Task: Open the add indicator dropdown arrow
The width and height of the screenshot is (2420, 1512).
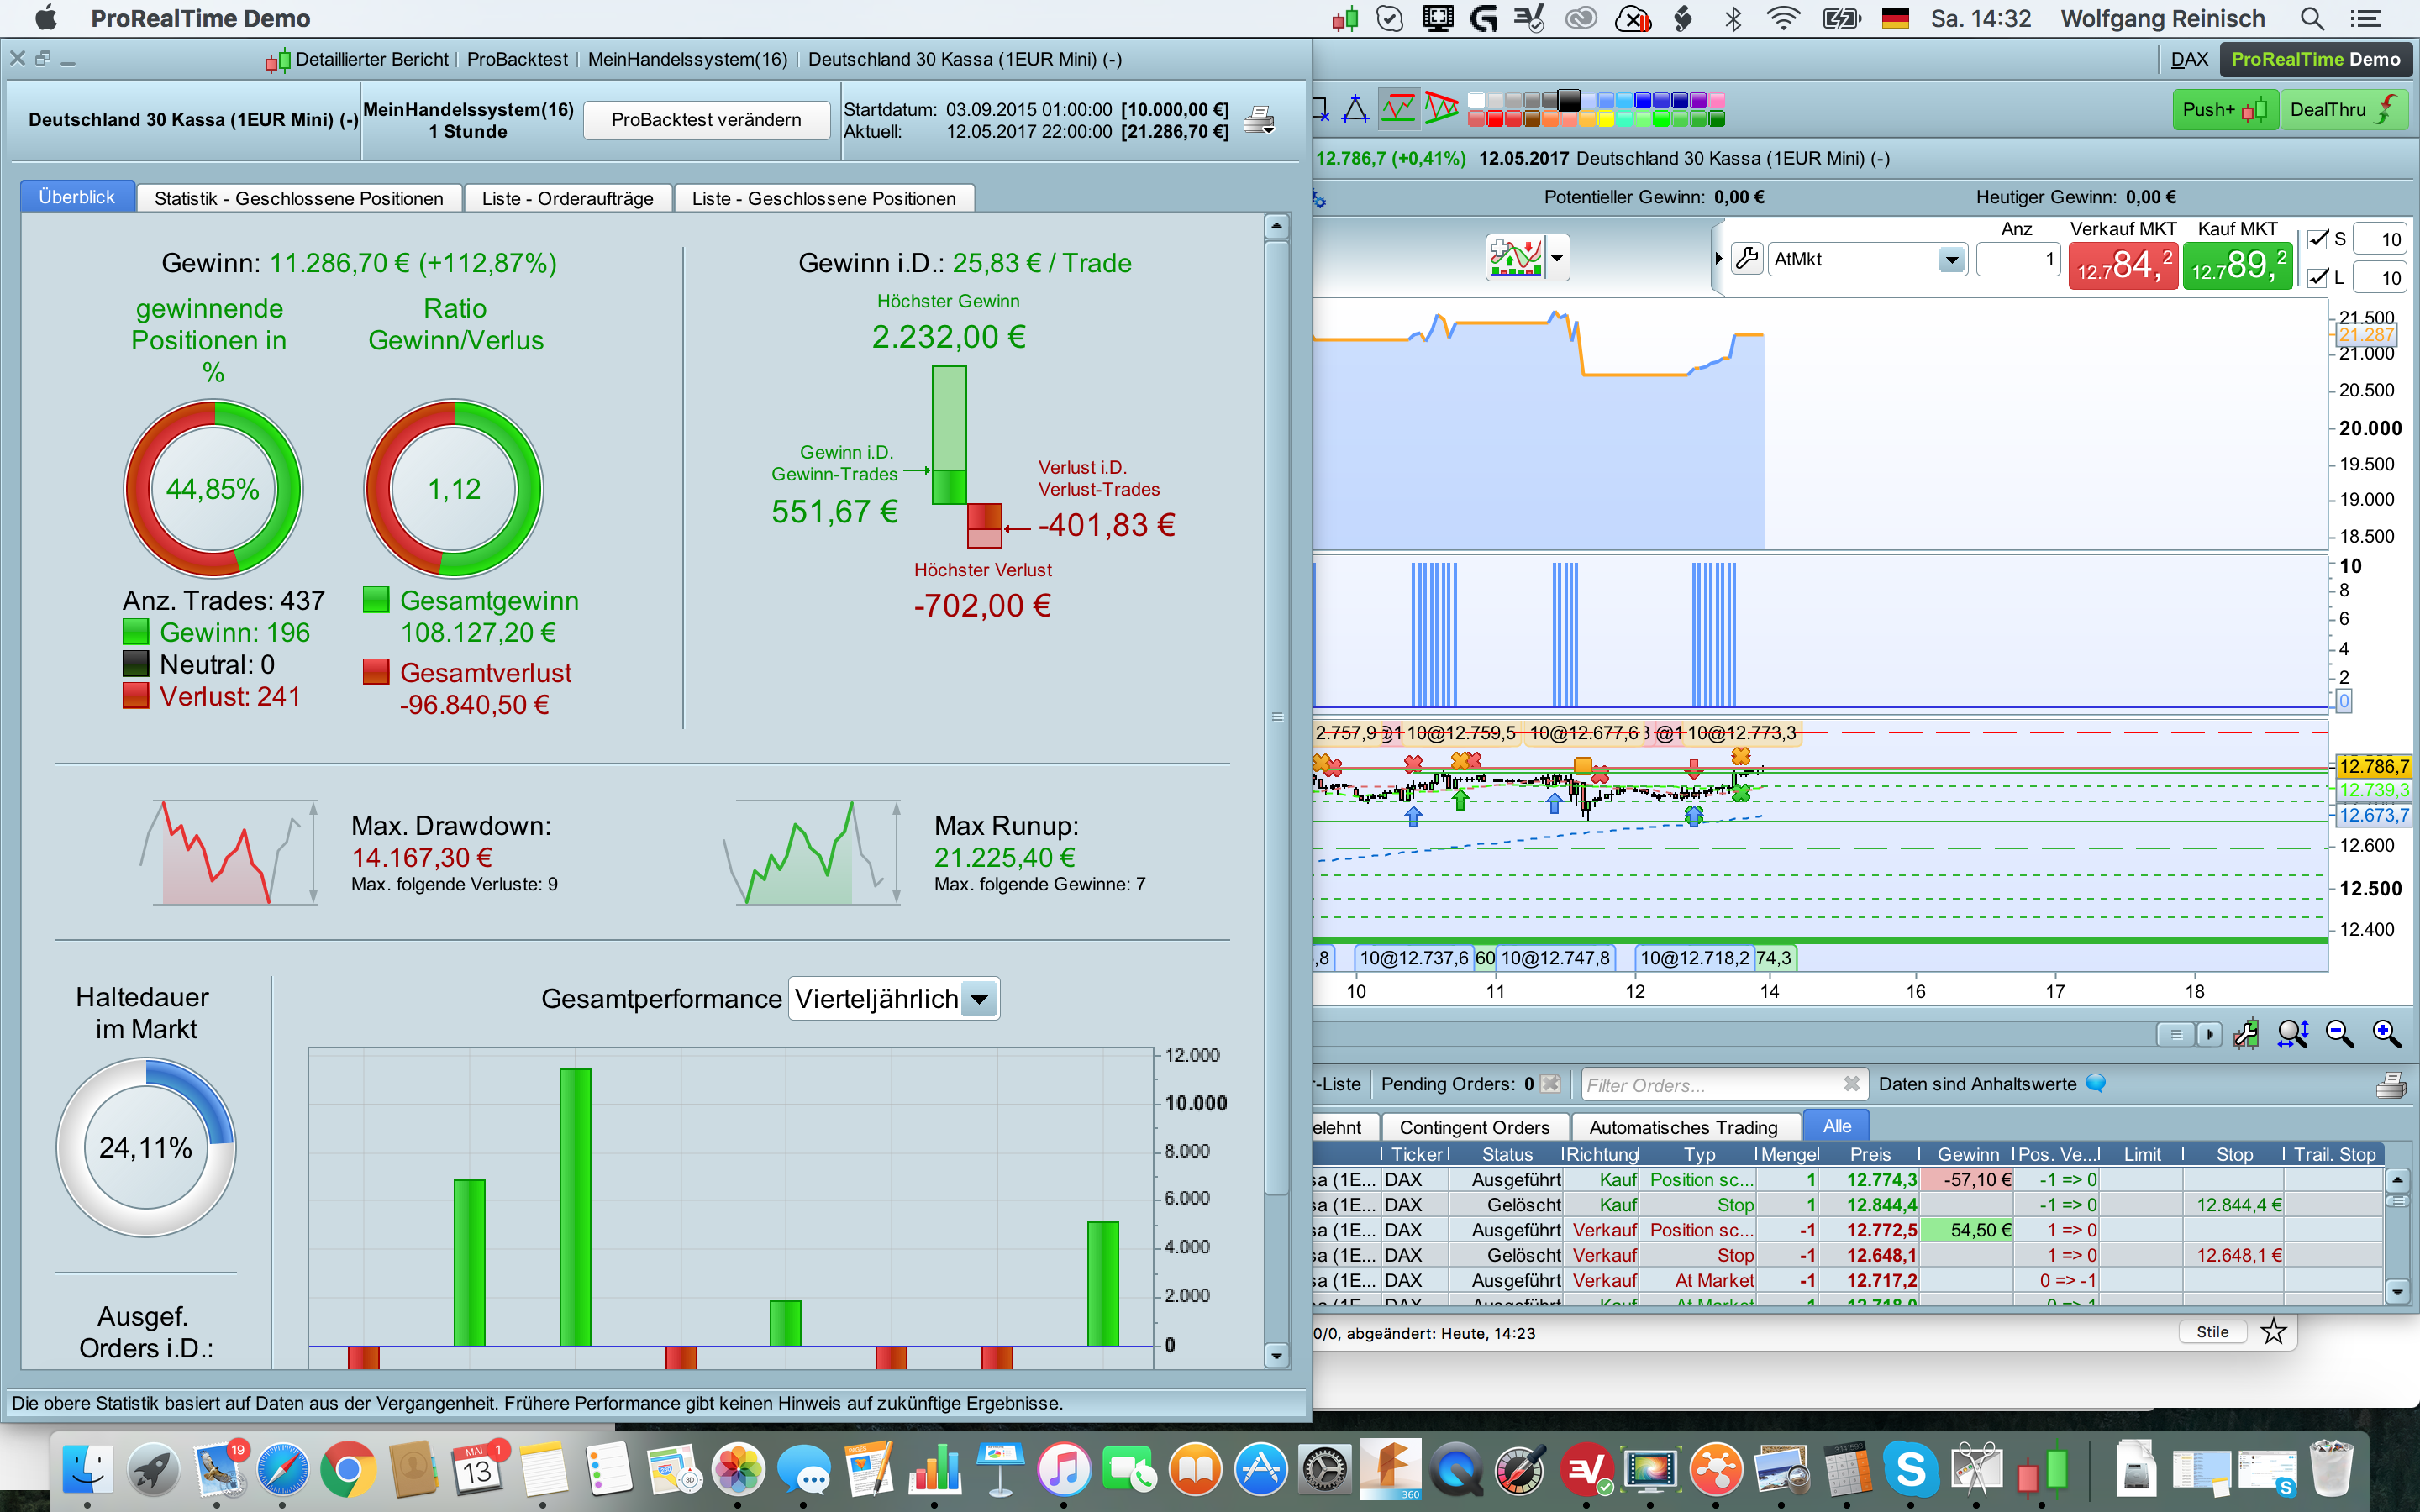Action: tap(1557, 258)
